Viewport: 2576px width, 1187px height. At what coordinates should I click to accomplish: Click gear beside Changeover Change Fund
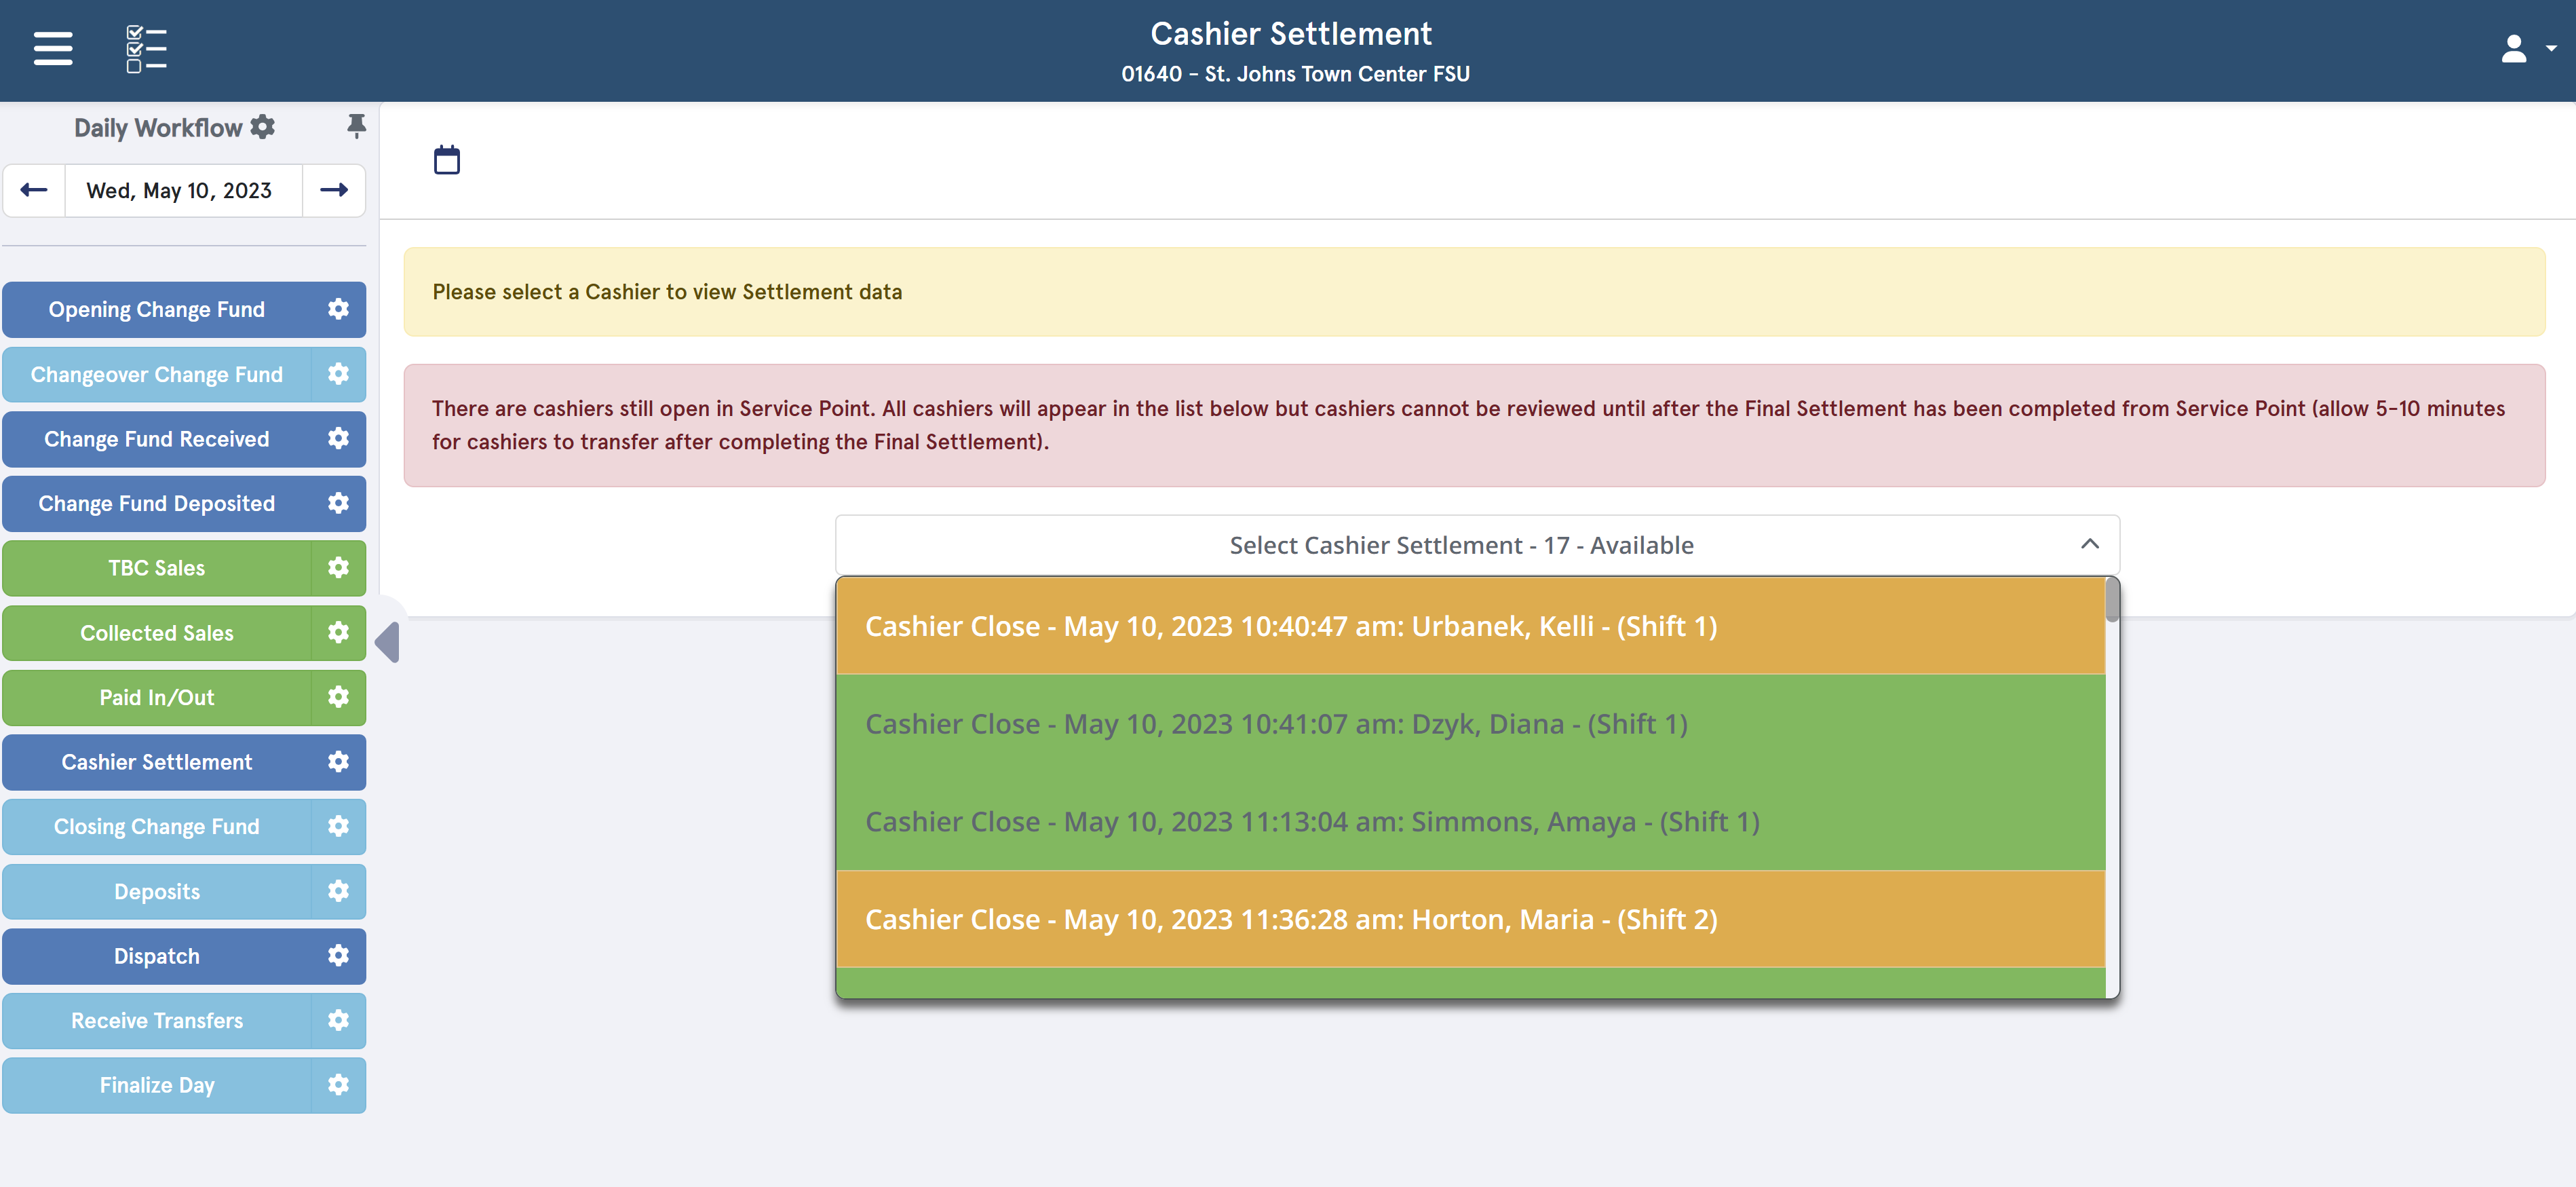pos(338,375)
